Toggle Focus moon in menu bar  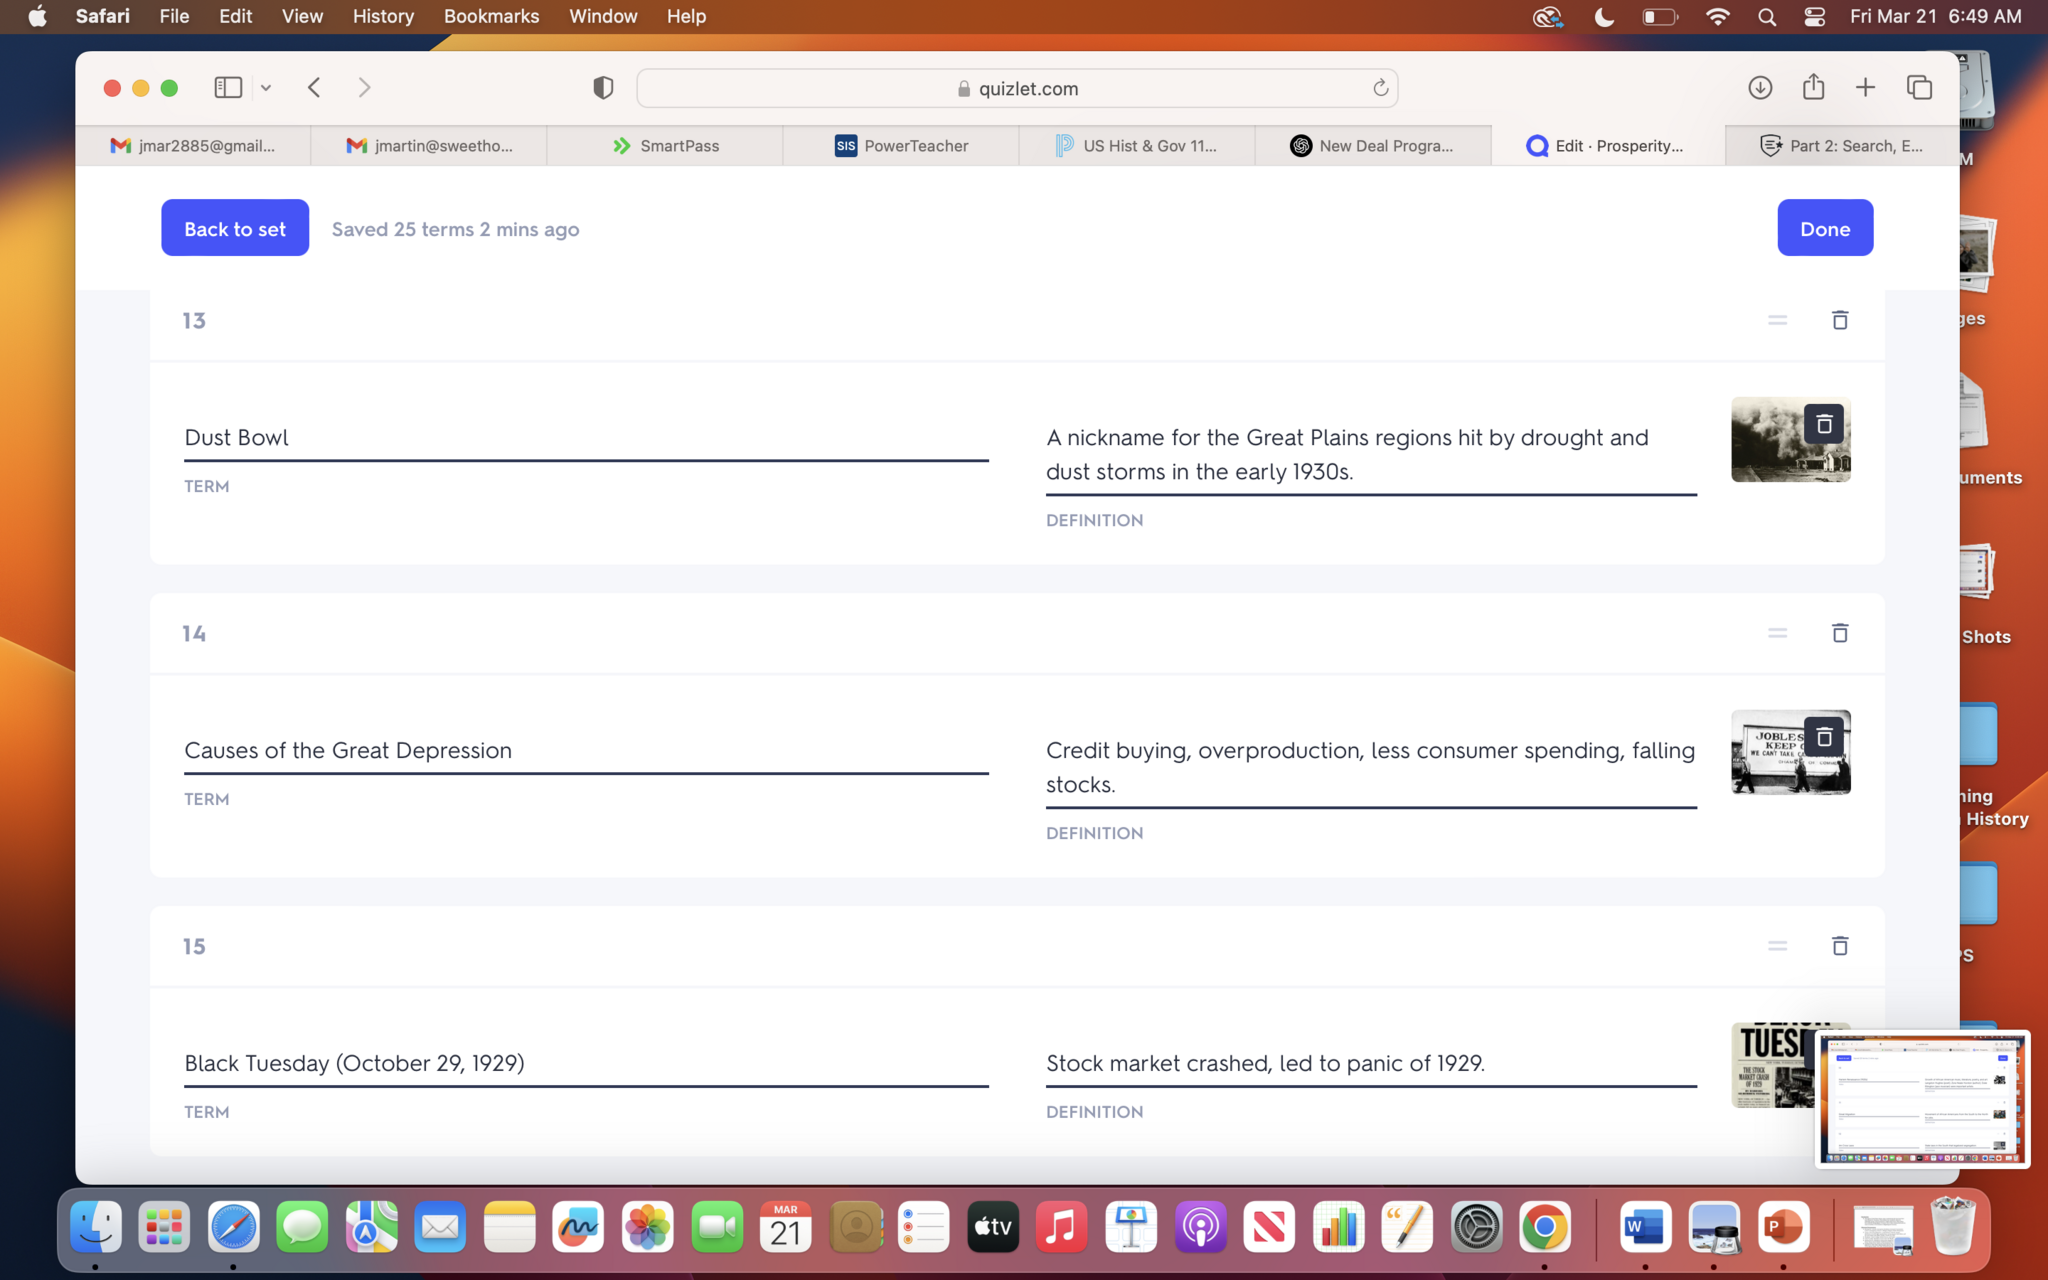pyautogui.click(x=1604, y=17)
